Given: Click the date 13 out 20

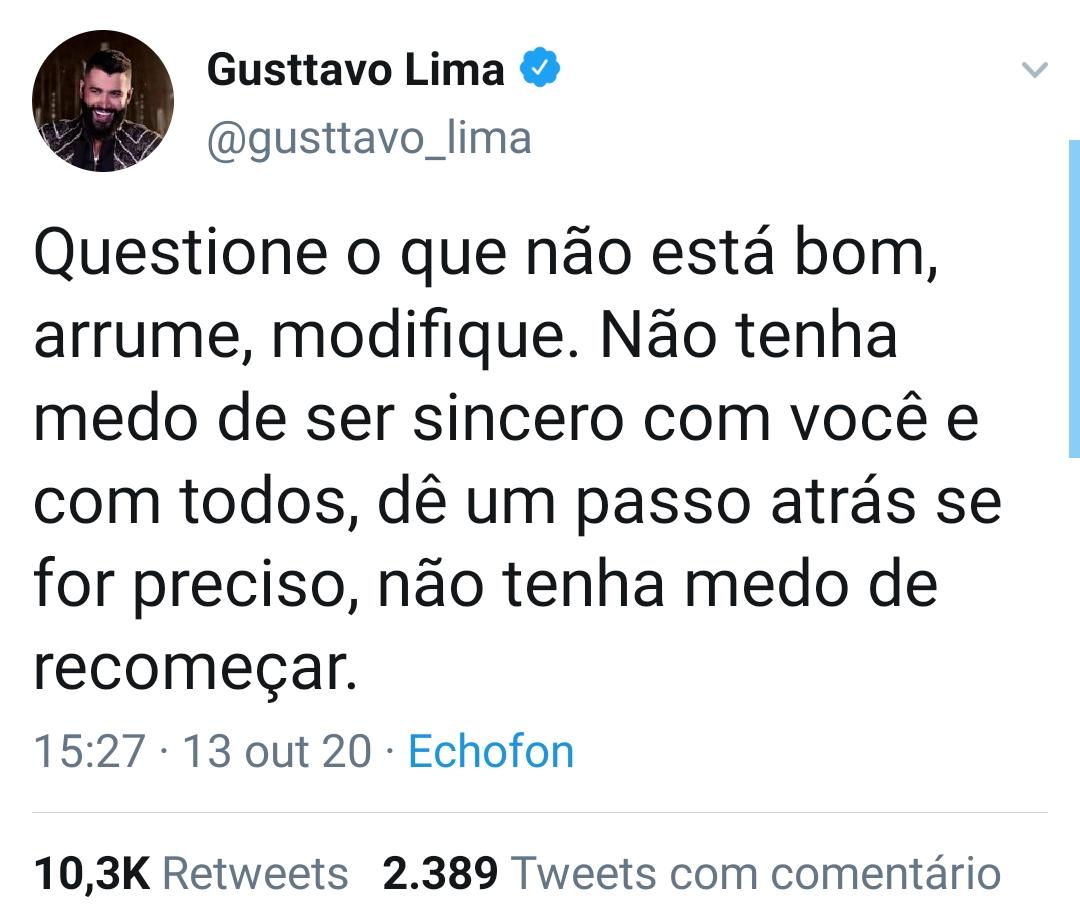Looking at the screenshot, I should 277,751.
